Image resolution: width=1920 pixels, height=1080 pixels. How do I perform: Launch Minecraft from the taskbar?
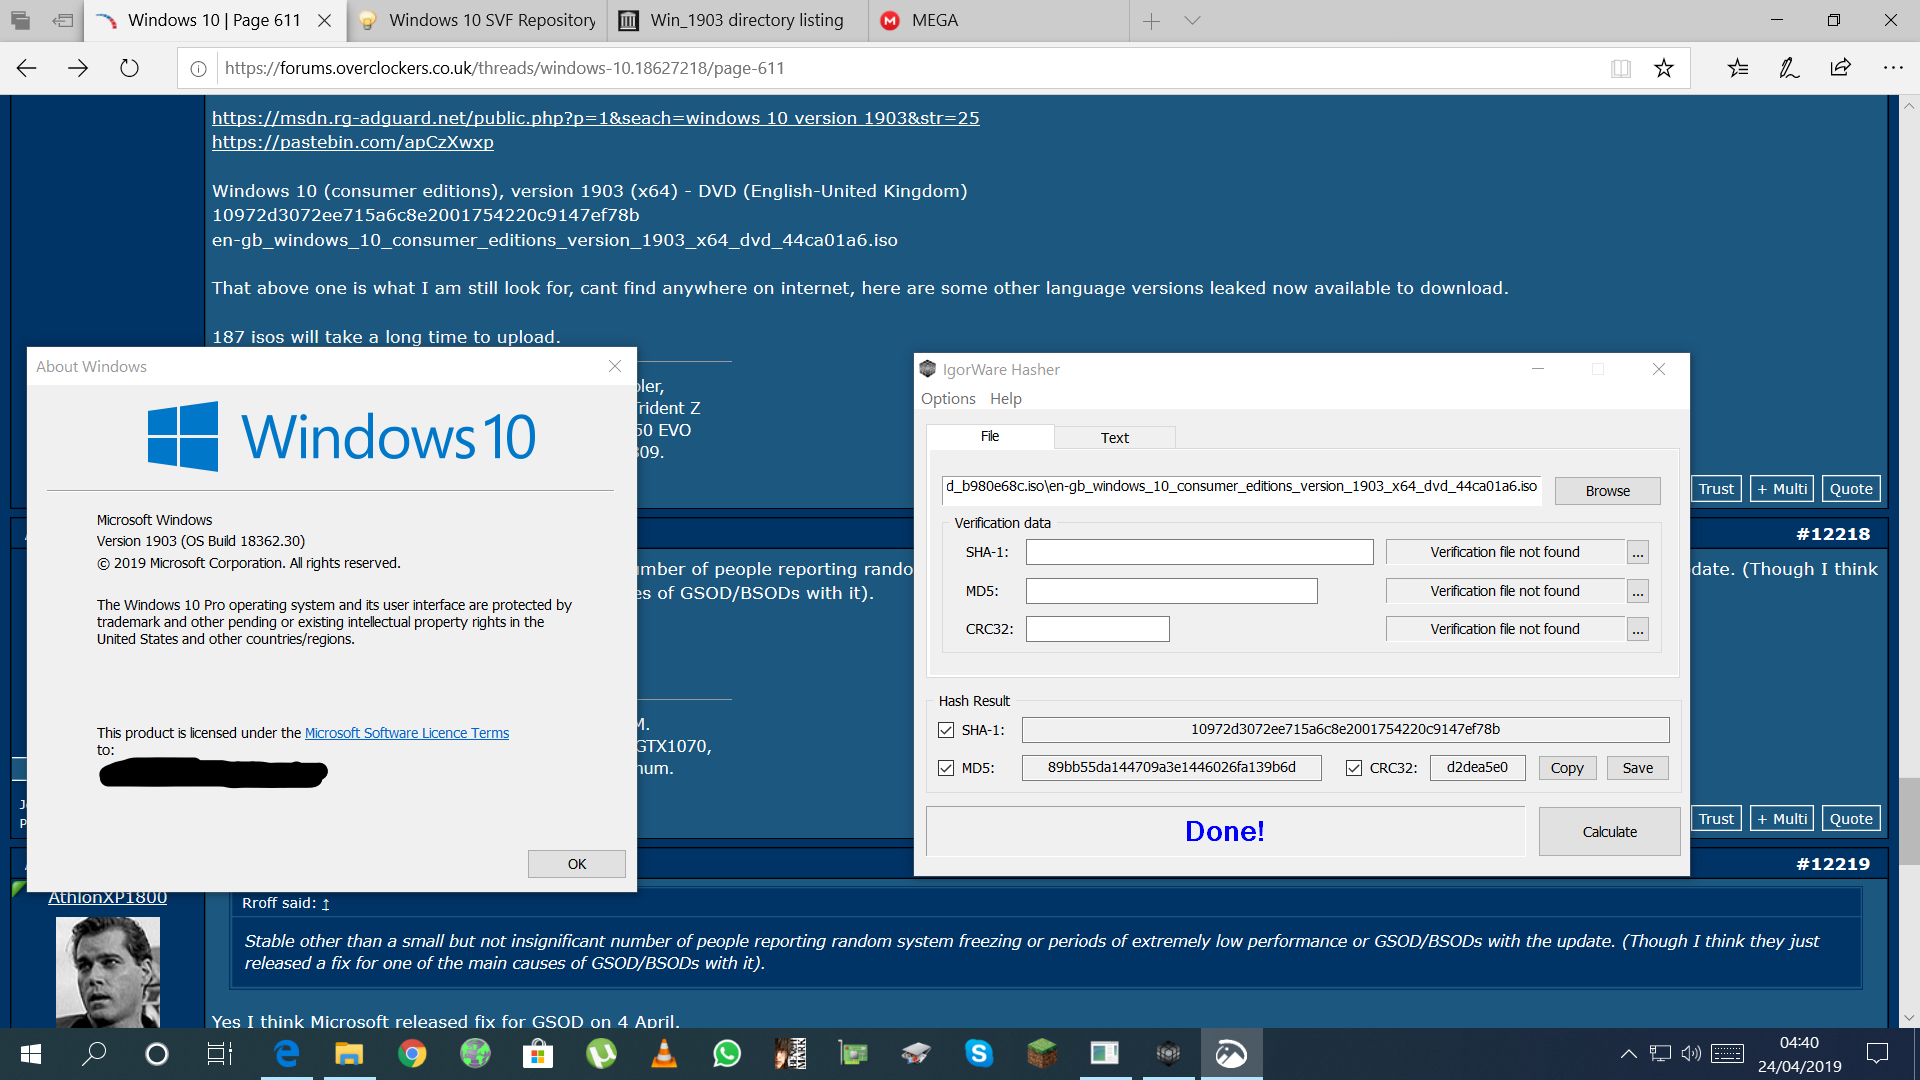(1042, 1054)
